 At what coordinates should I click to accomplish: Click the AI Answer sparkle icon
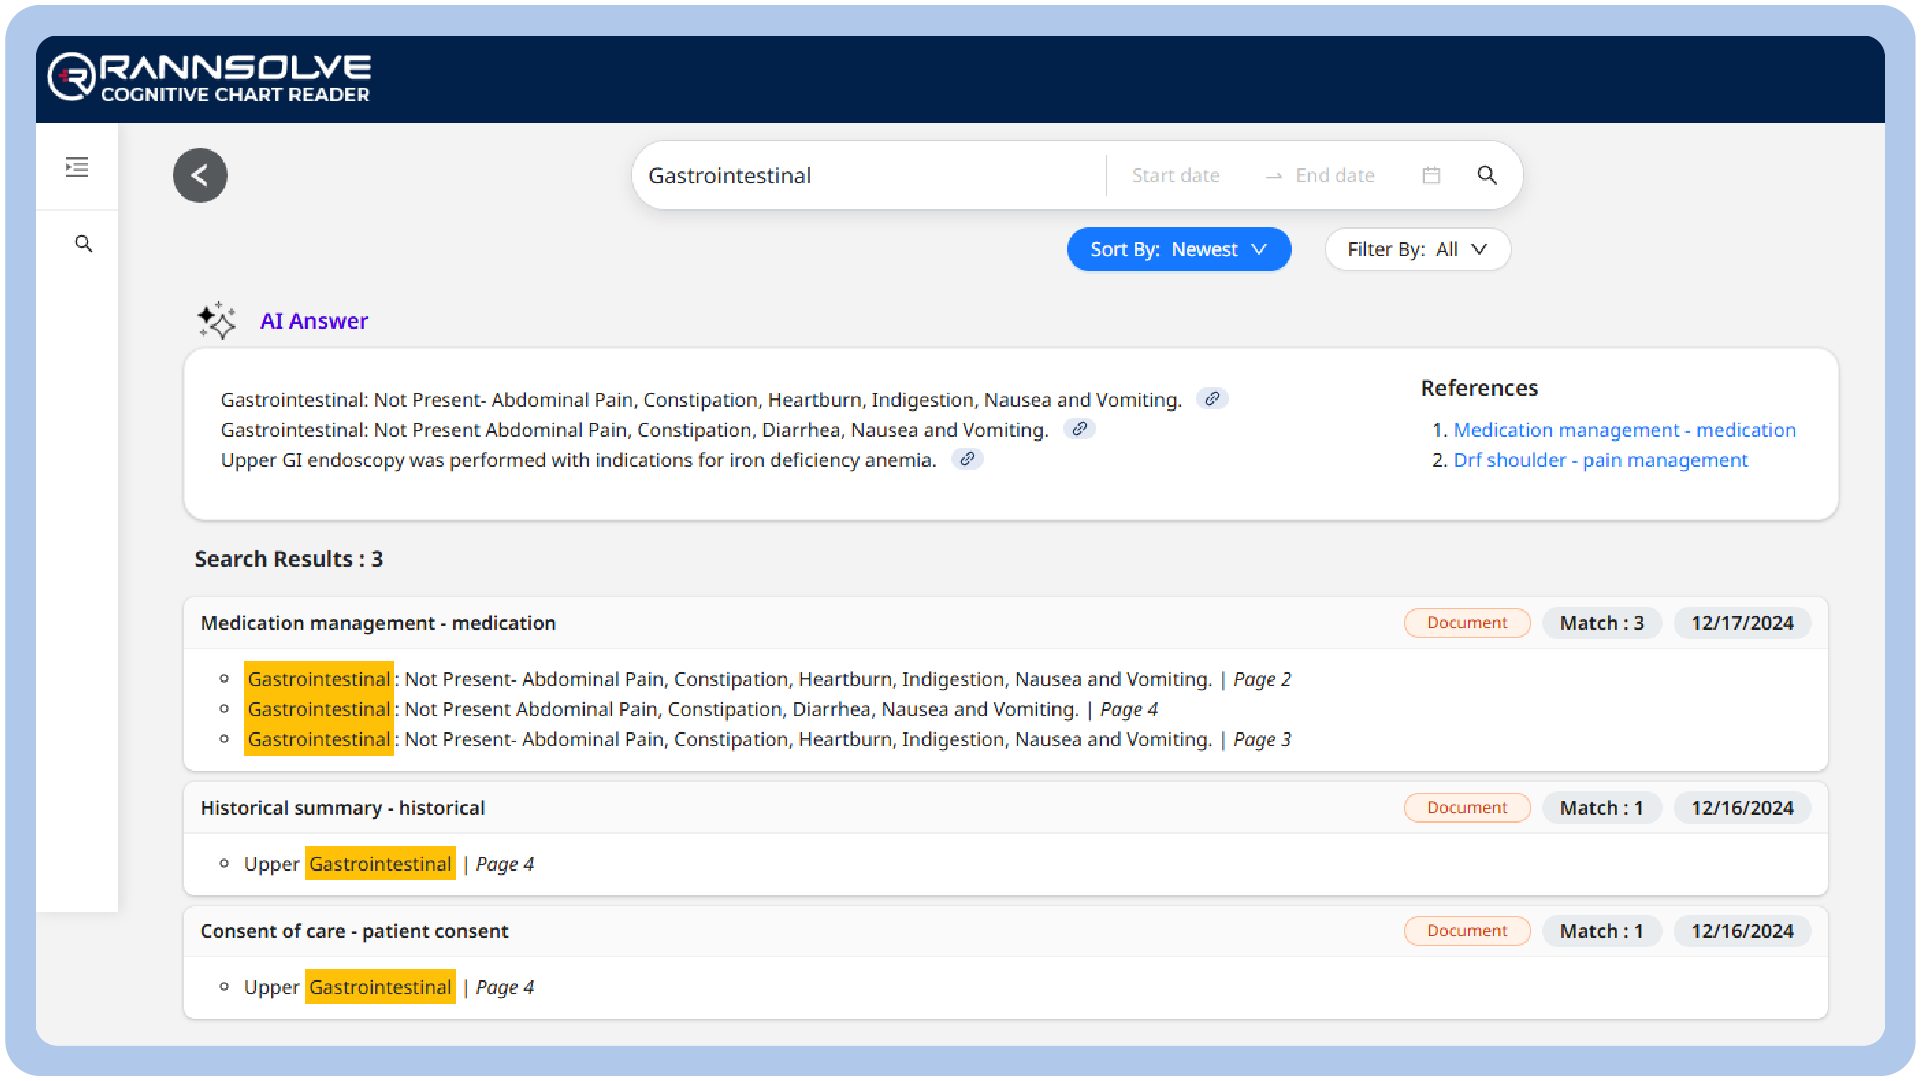tap(216, 321)
